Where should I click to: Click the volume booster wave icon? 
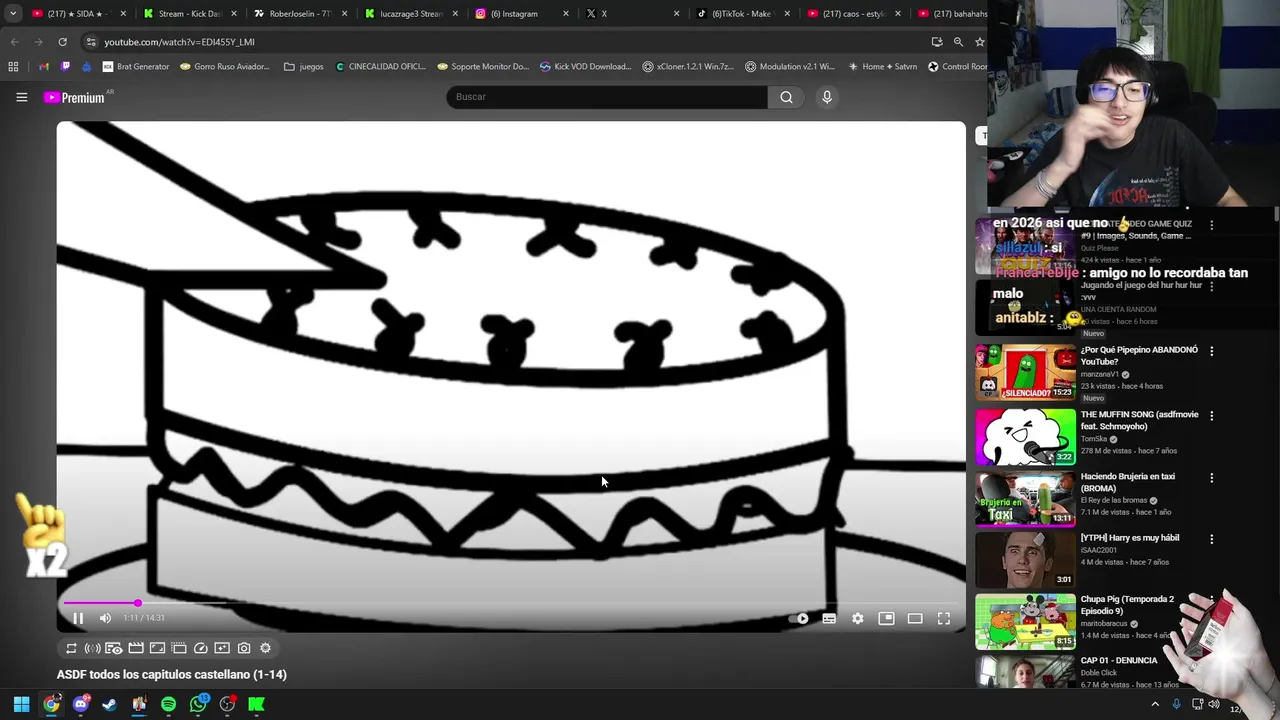(x=92, y=648)
